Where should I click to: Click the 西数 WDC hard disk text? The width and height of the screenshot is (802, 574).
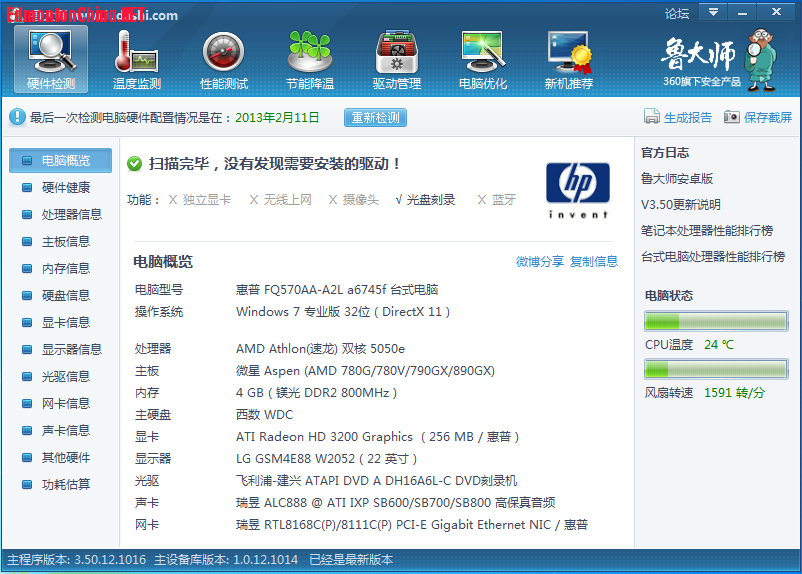coord(264,415)
